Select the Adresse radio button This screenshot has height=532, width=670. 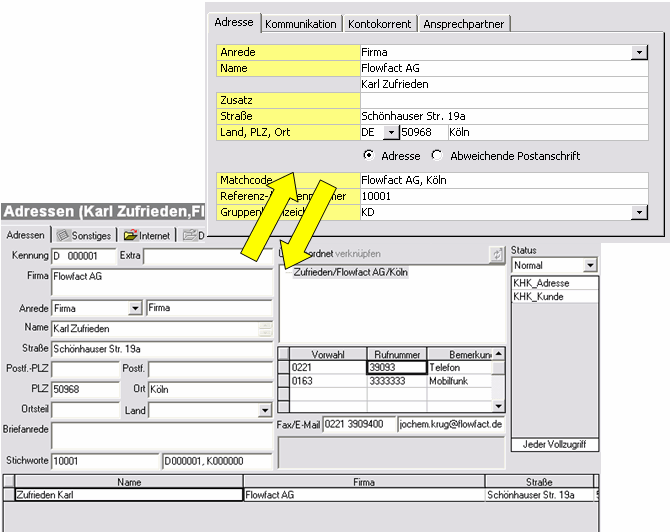tap(368, 155)
